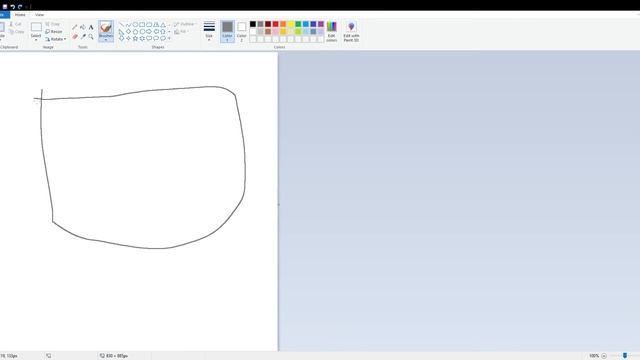Choose the Rectangle shape
This screenshot has height=360, width=640.
click(142, 24)
